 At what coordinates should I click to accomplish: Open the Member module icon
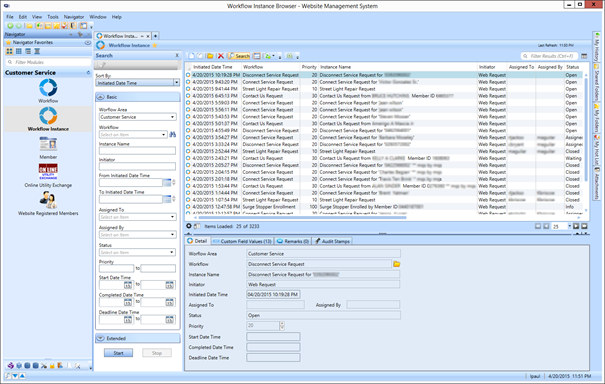(48, 145)
